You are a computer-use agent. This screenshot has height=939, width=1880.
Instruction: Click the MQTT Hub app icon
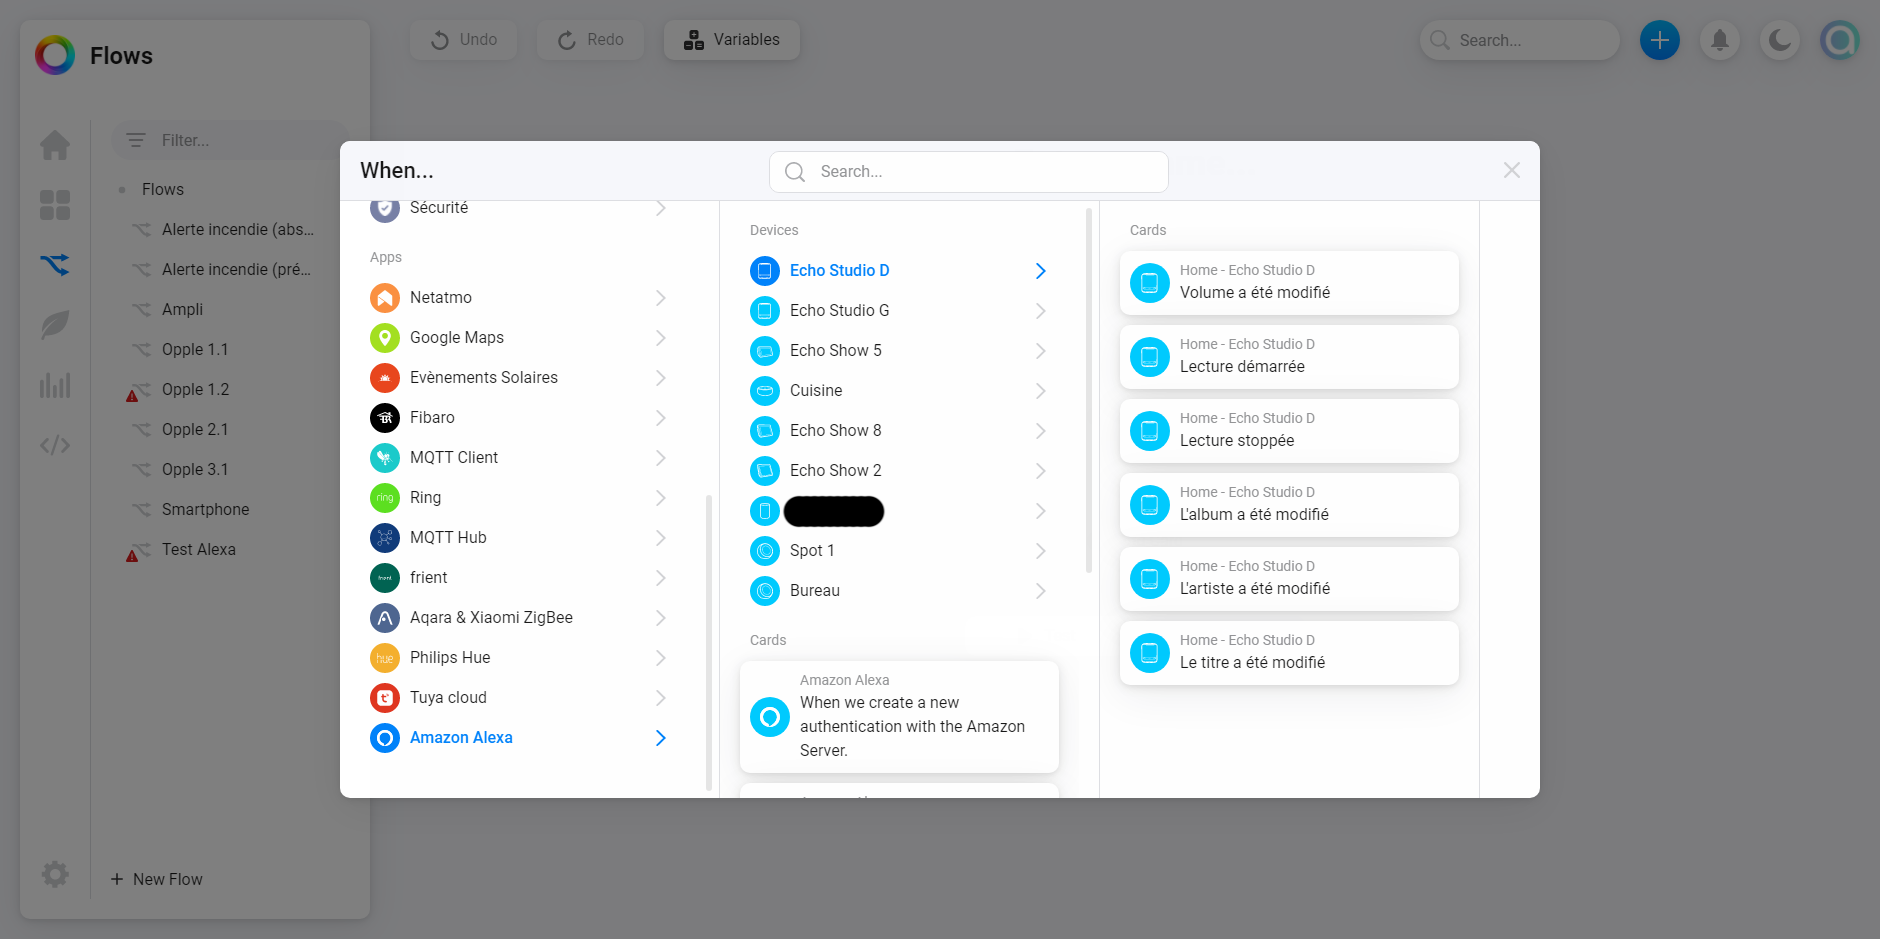385,538
